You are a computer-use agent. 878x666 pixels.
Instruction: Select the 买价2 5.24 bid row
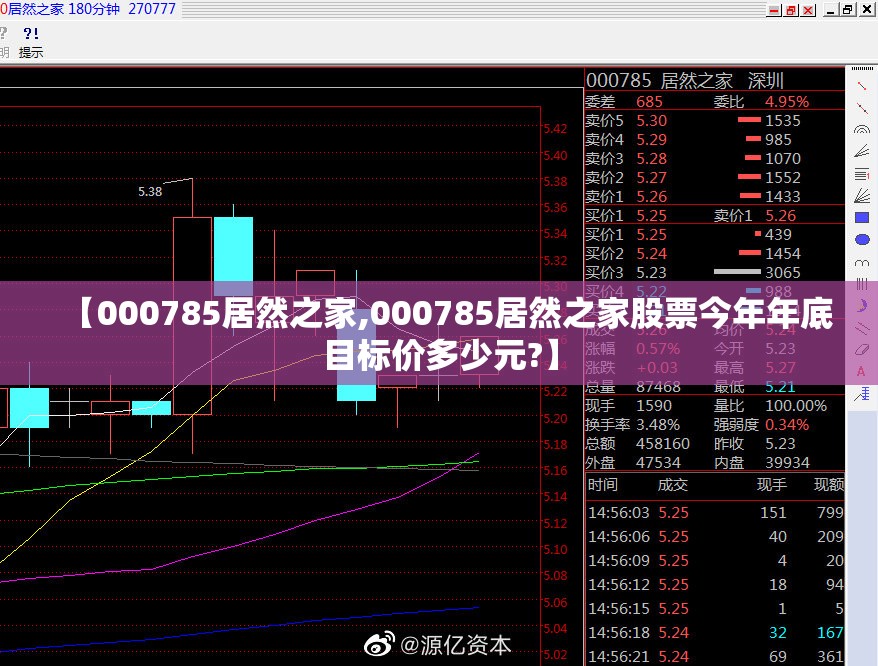coord(714,254)
